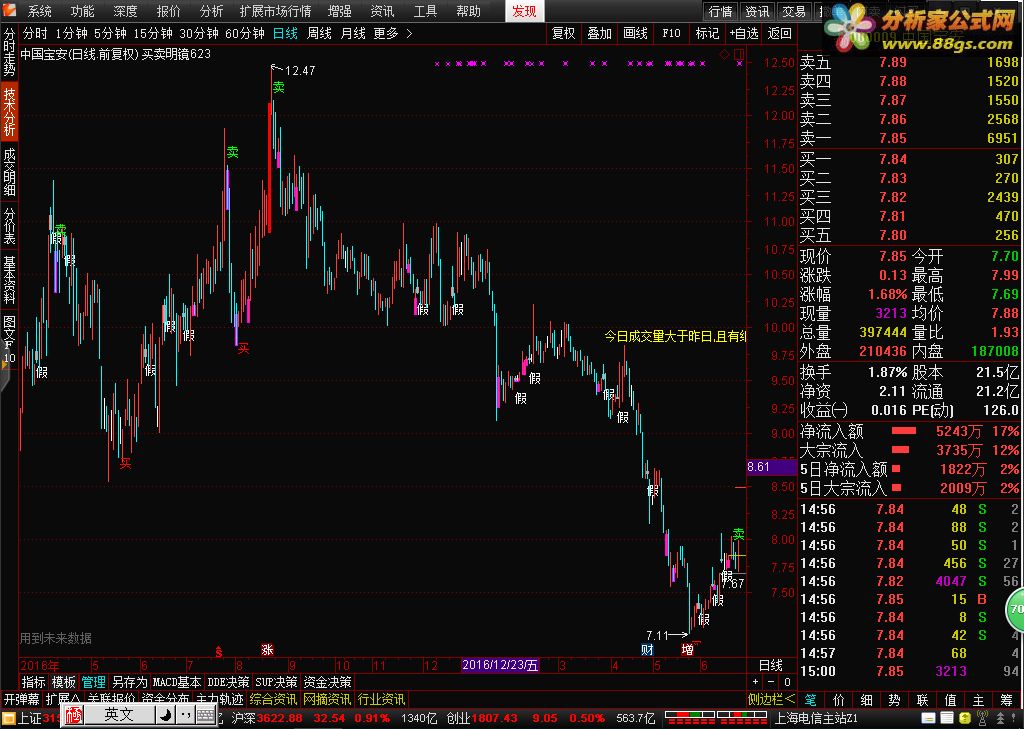Image resolution: width=1024 pixels, height=729 pixels.
Task: Click the market breadth indicator bars in the status bar
Action: coord(715,718)
